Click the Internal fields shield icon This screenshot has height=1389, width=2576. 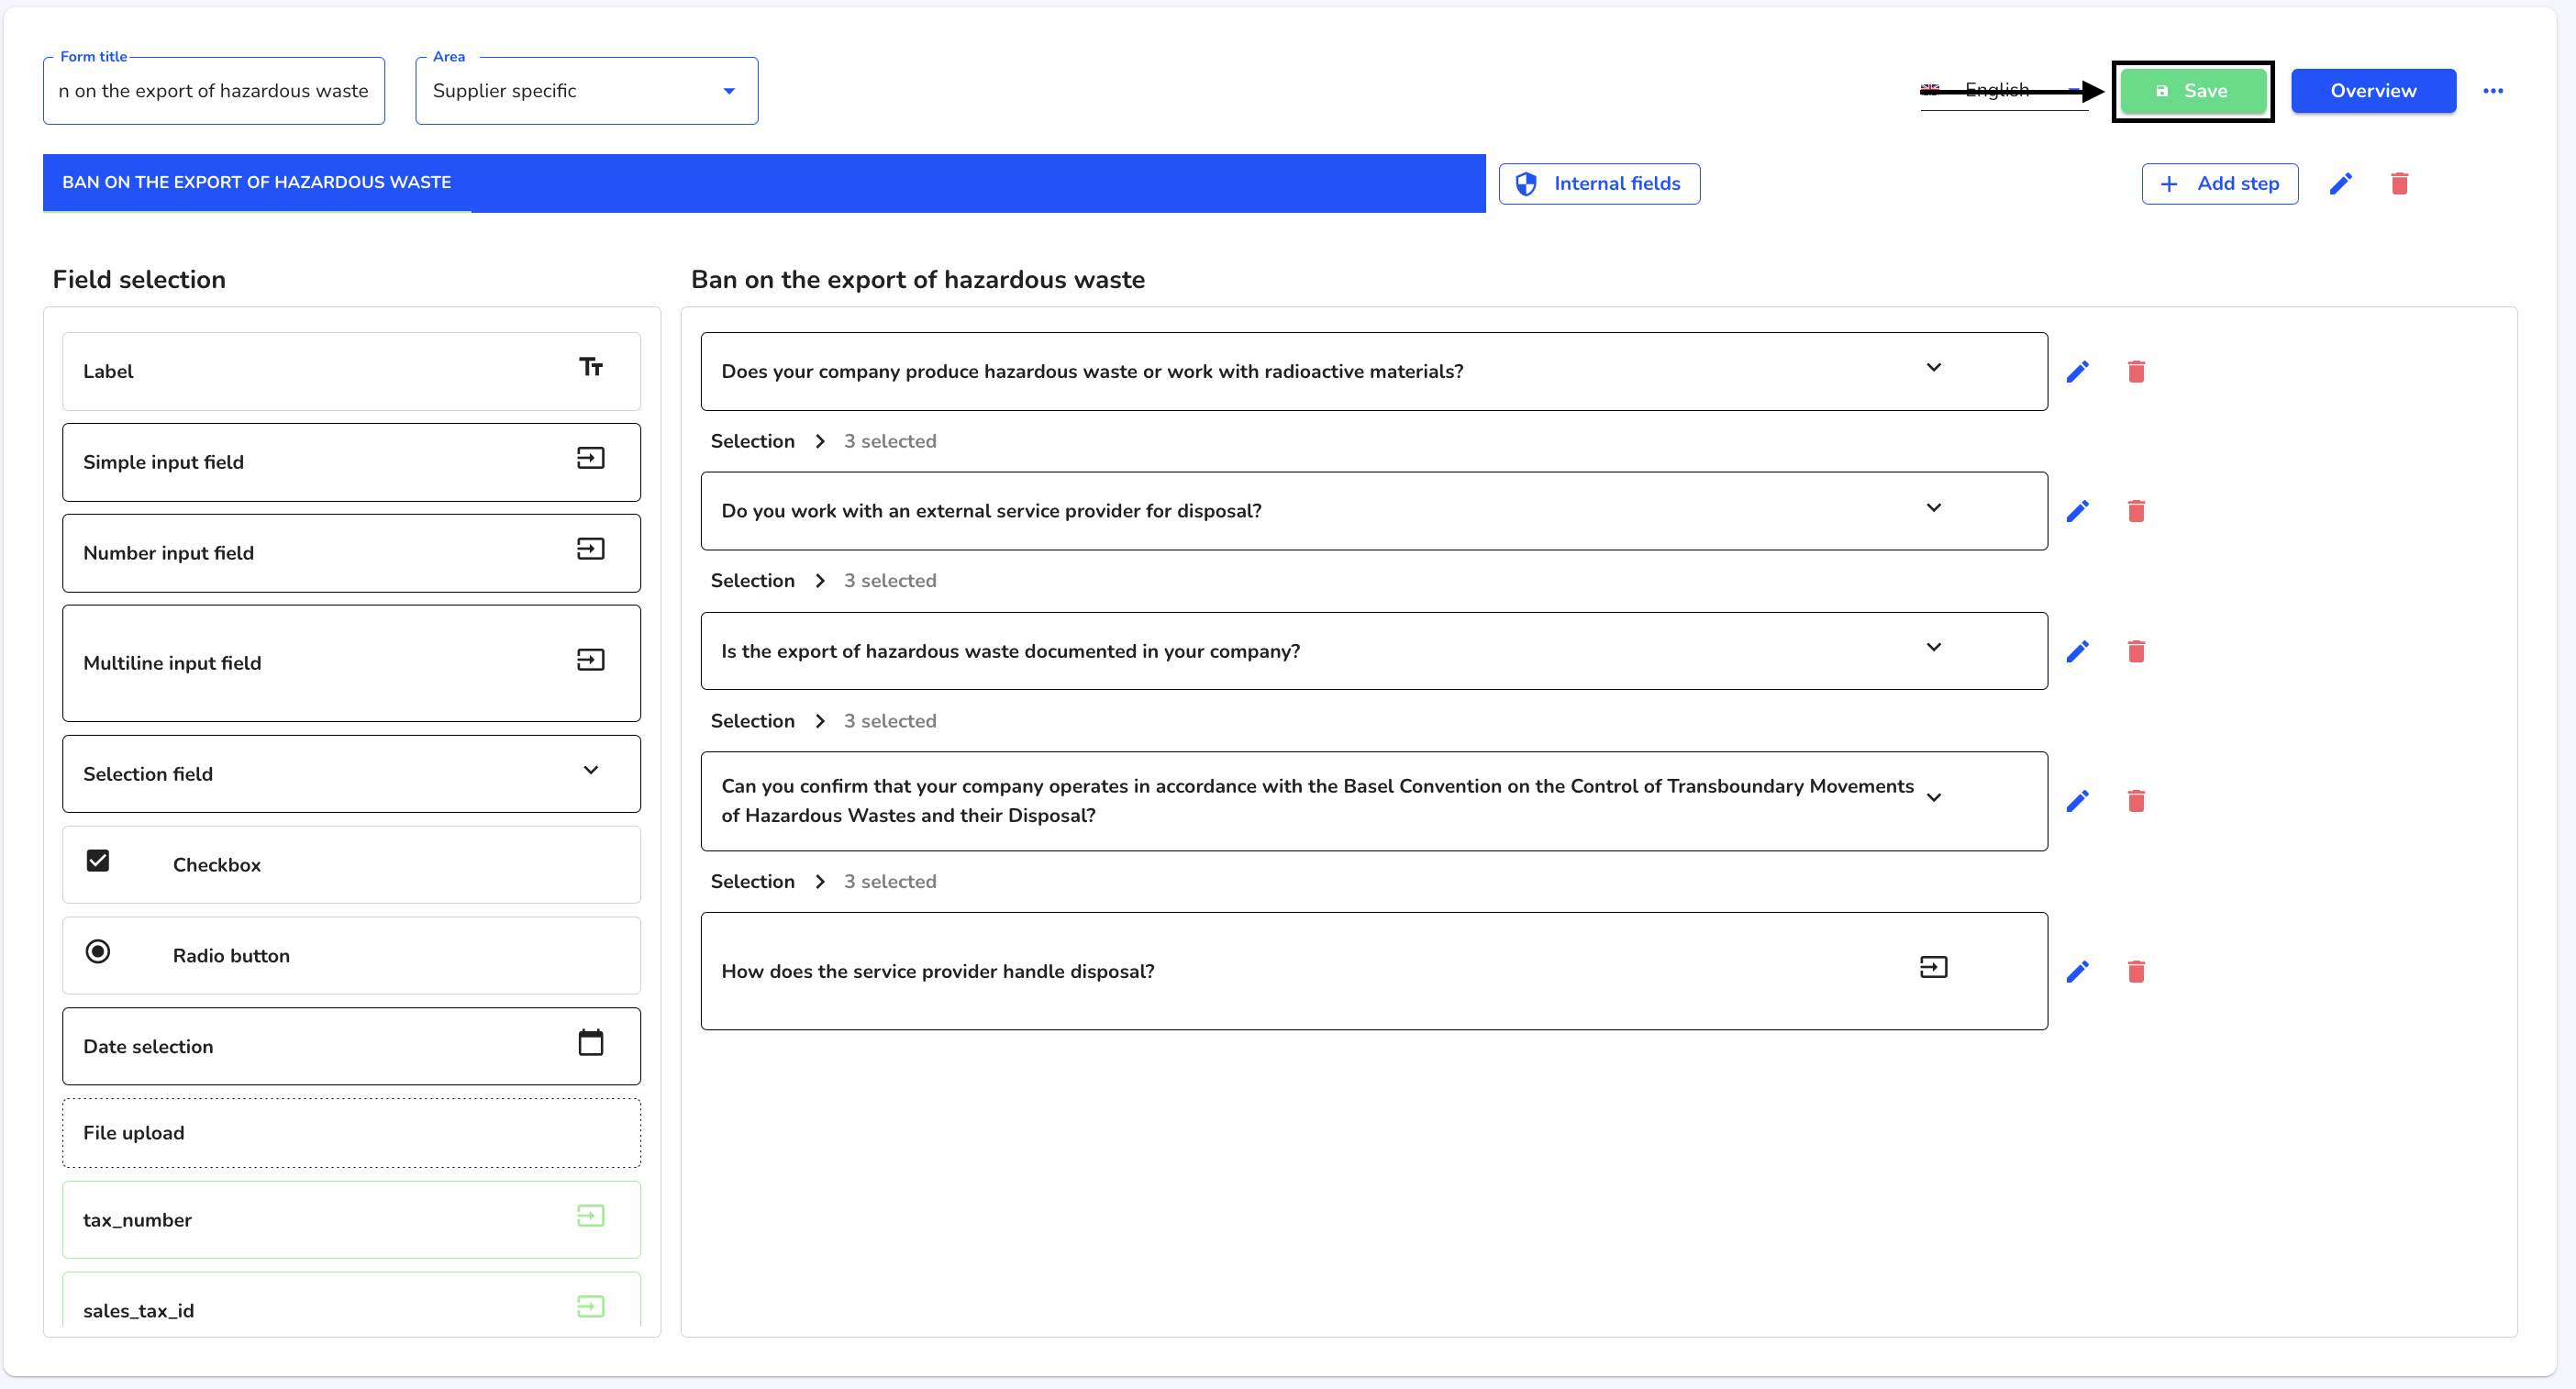1526,183
